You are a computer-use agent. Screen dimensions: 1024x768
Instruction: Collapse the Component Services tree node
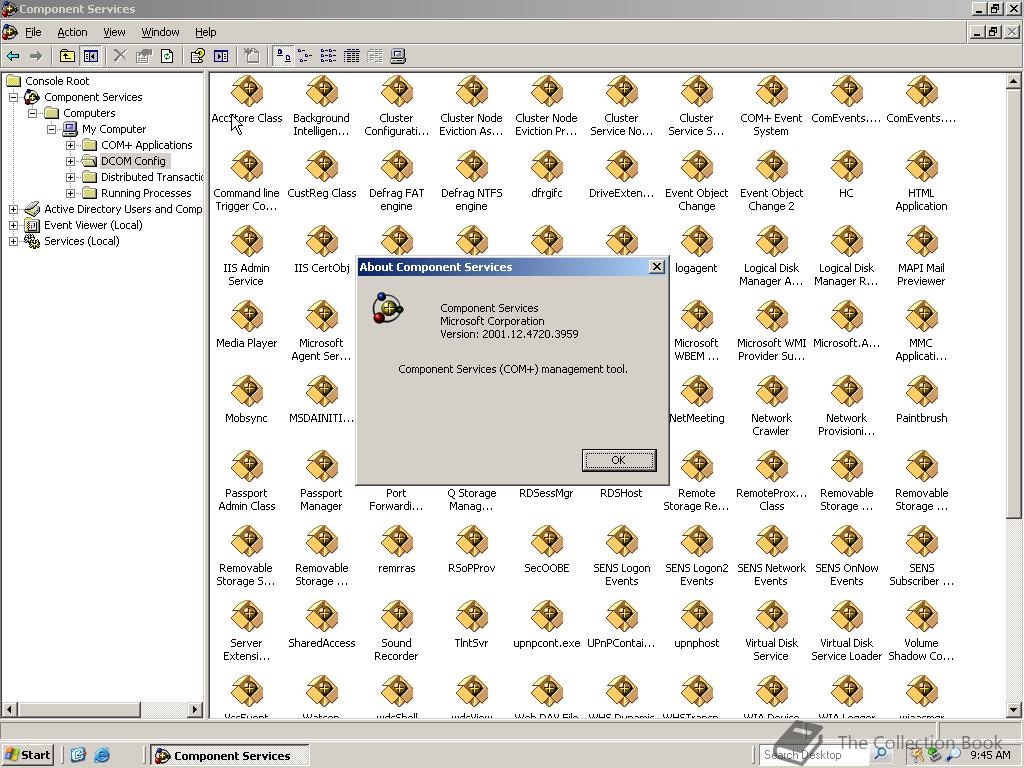[13, 97]
